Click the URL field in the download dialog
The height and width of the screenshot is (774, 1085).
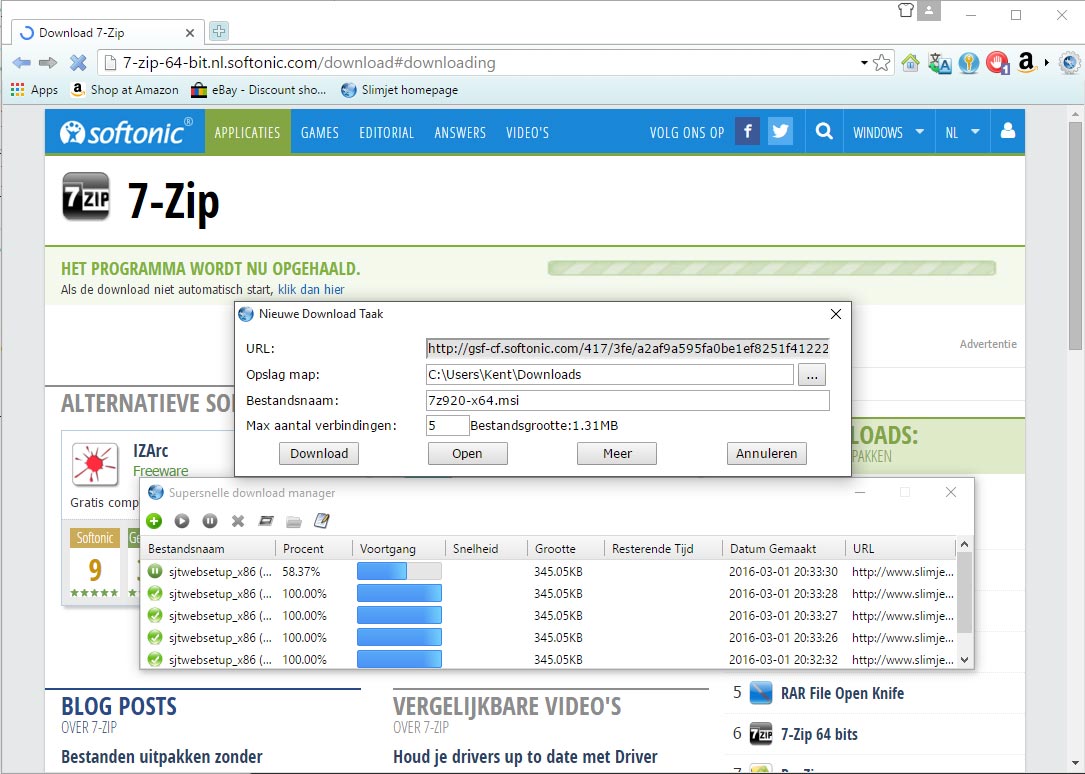(x=628, y=349)
